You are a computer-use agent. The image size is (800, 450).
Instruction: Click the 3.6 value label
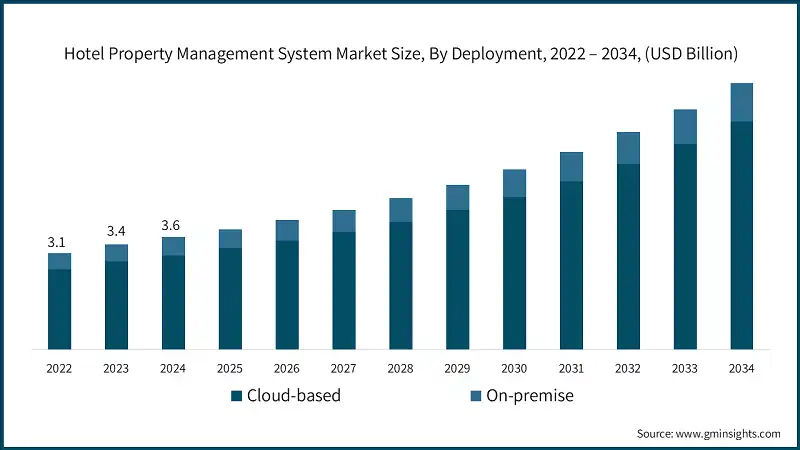point(170,225)
